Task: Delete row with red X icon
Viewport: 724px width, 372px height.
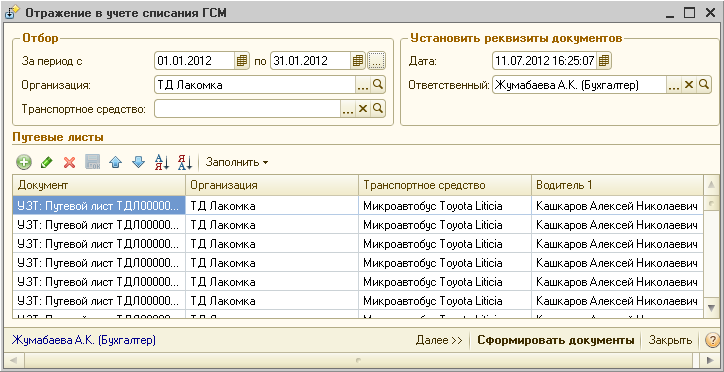Action: [x=70, y=162]
